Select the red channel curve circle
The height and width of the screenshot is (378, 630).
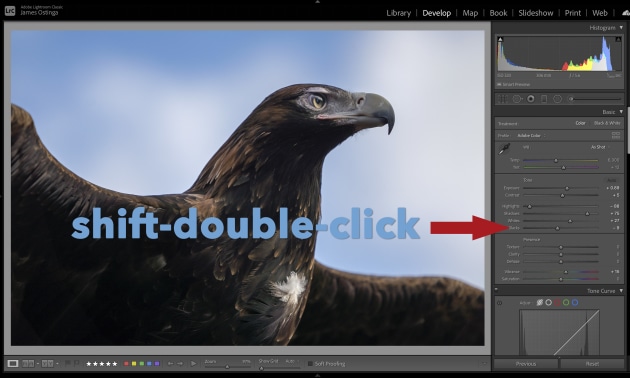click(x=557, y=302)
